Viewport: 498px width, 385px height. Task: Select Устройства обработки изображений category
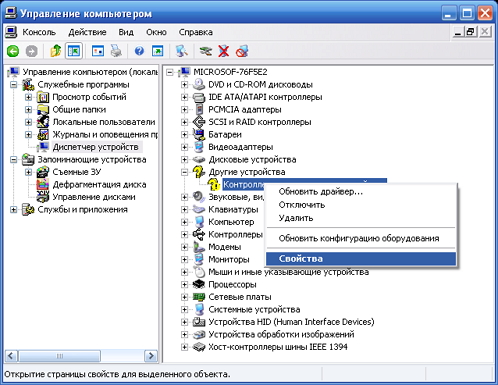[x=281, y=334]
